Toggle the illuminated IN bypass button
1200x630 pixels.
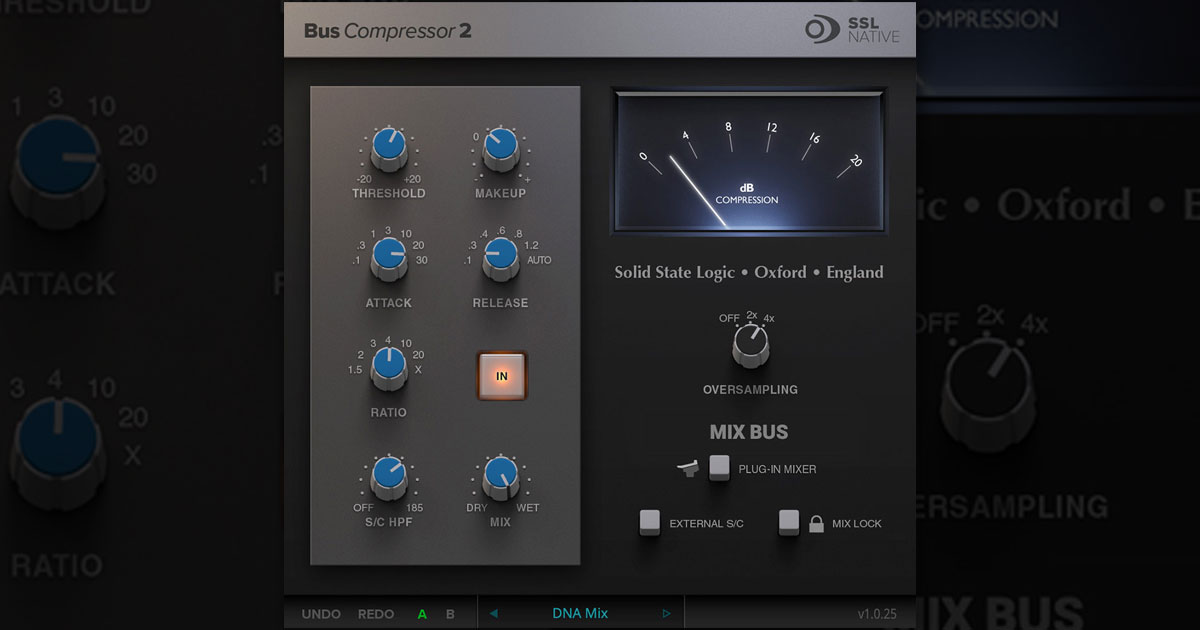501,377
